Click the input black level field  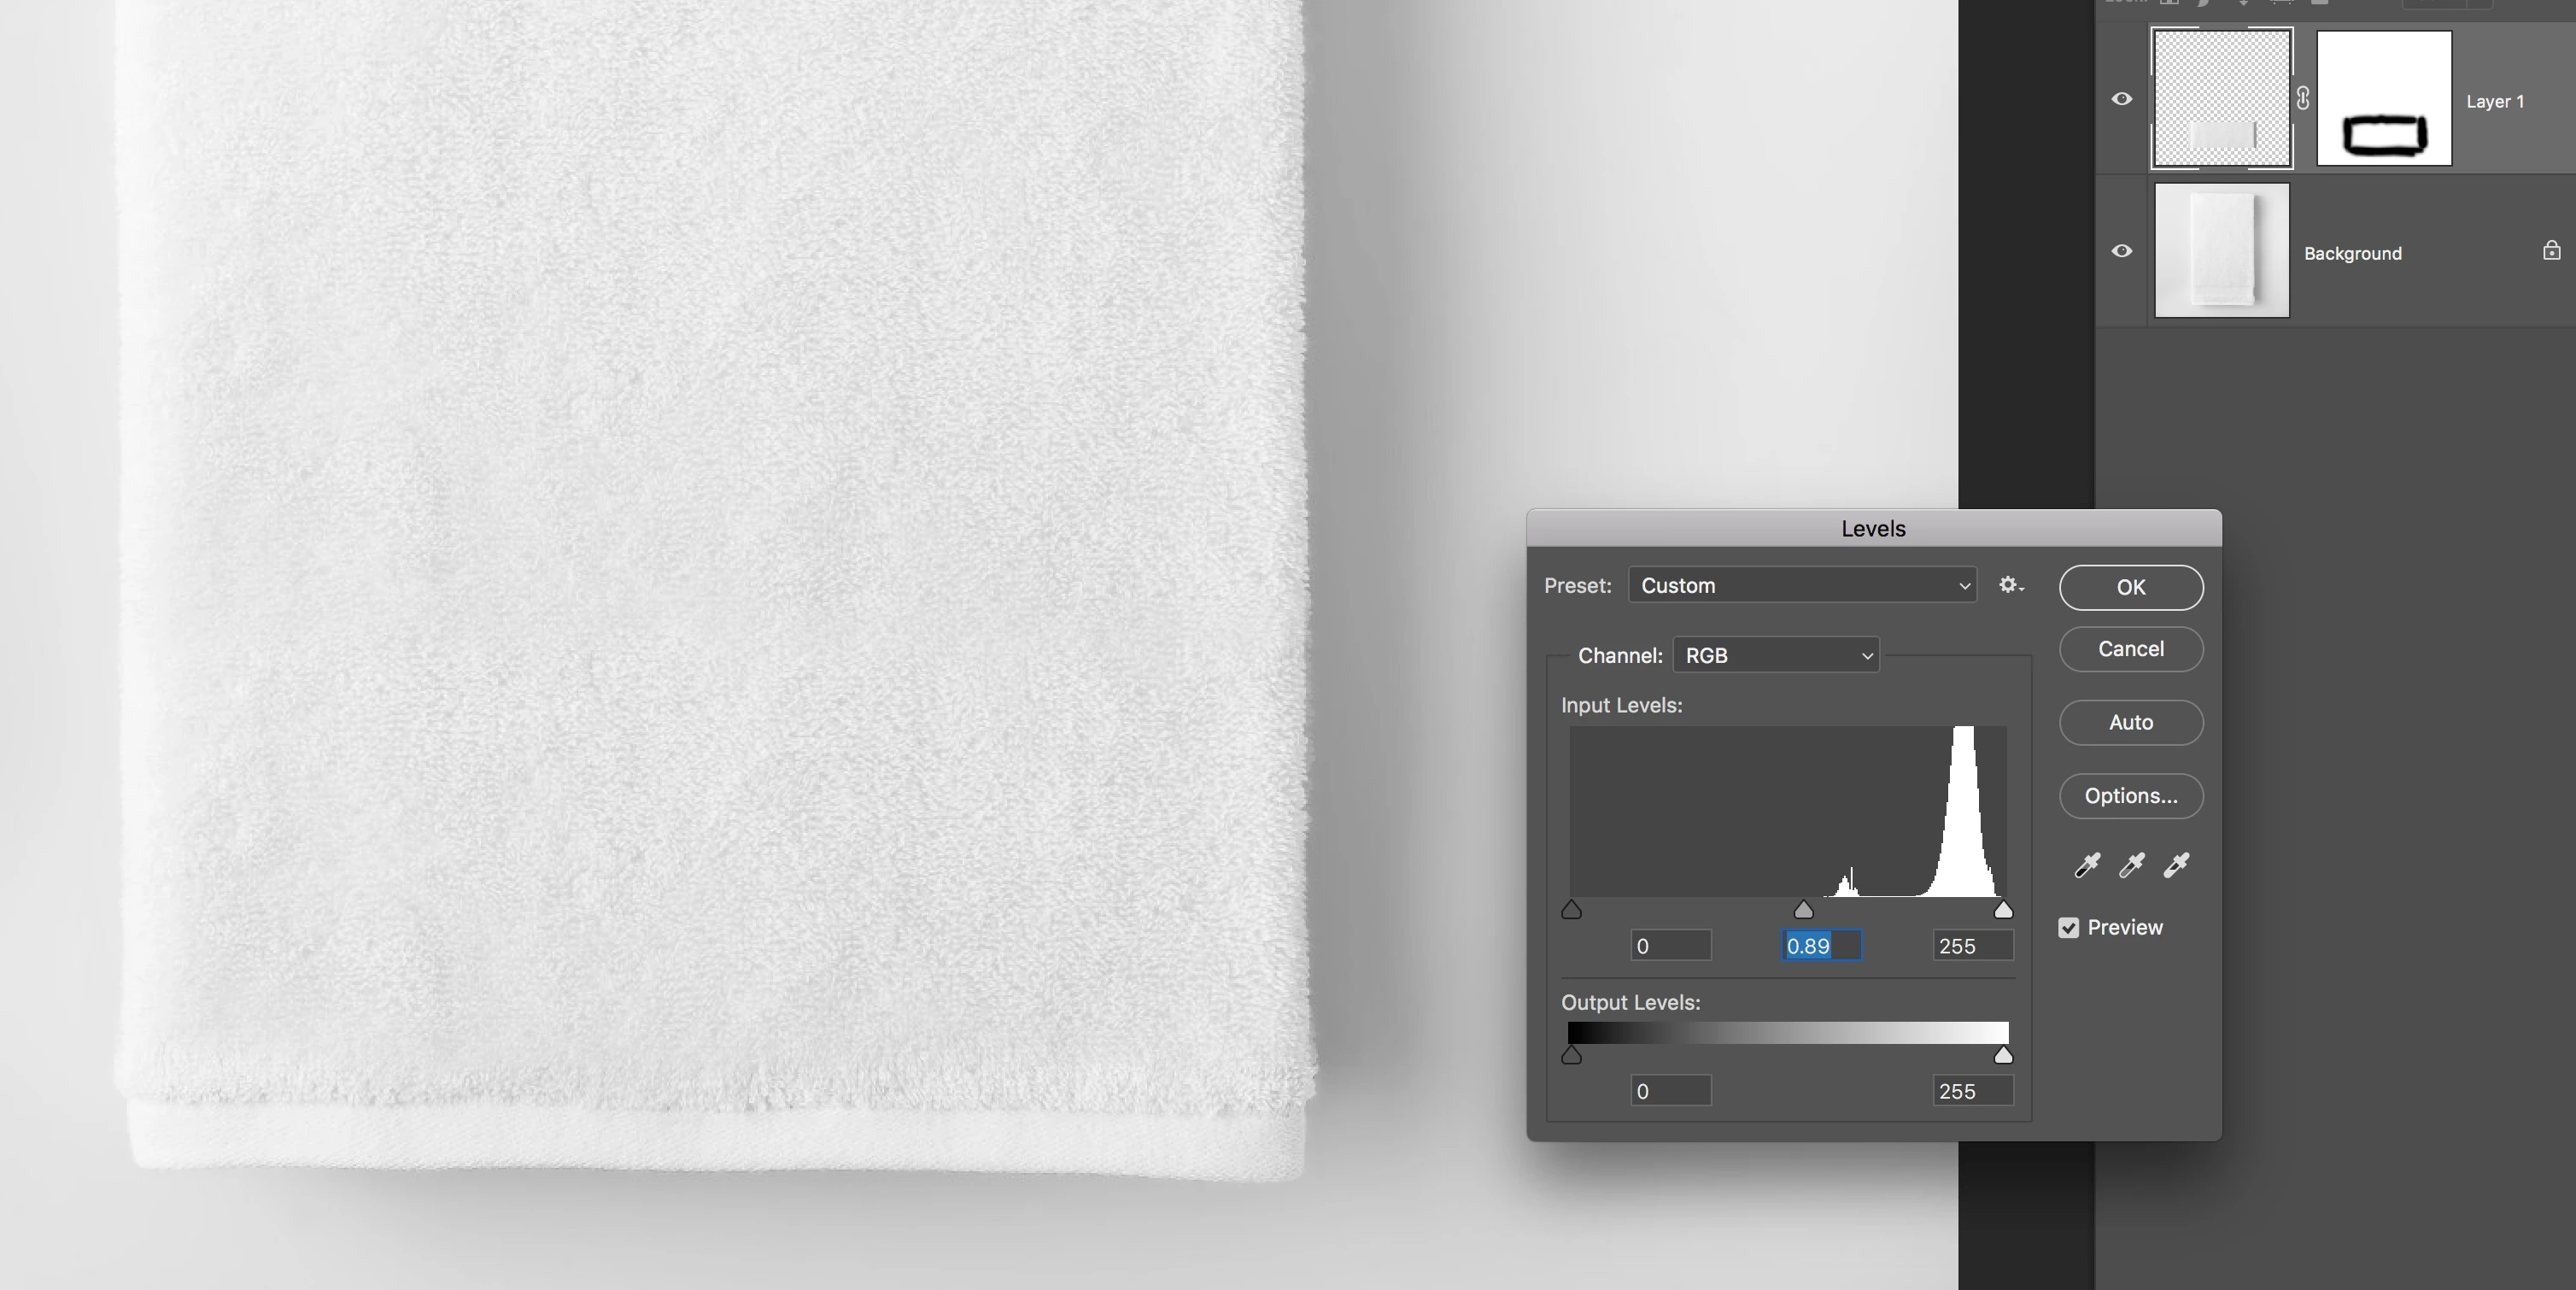coord(1670,946)
